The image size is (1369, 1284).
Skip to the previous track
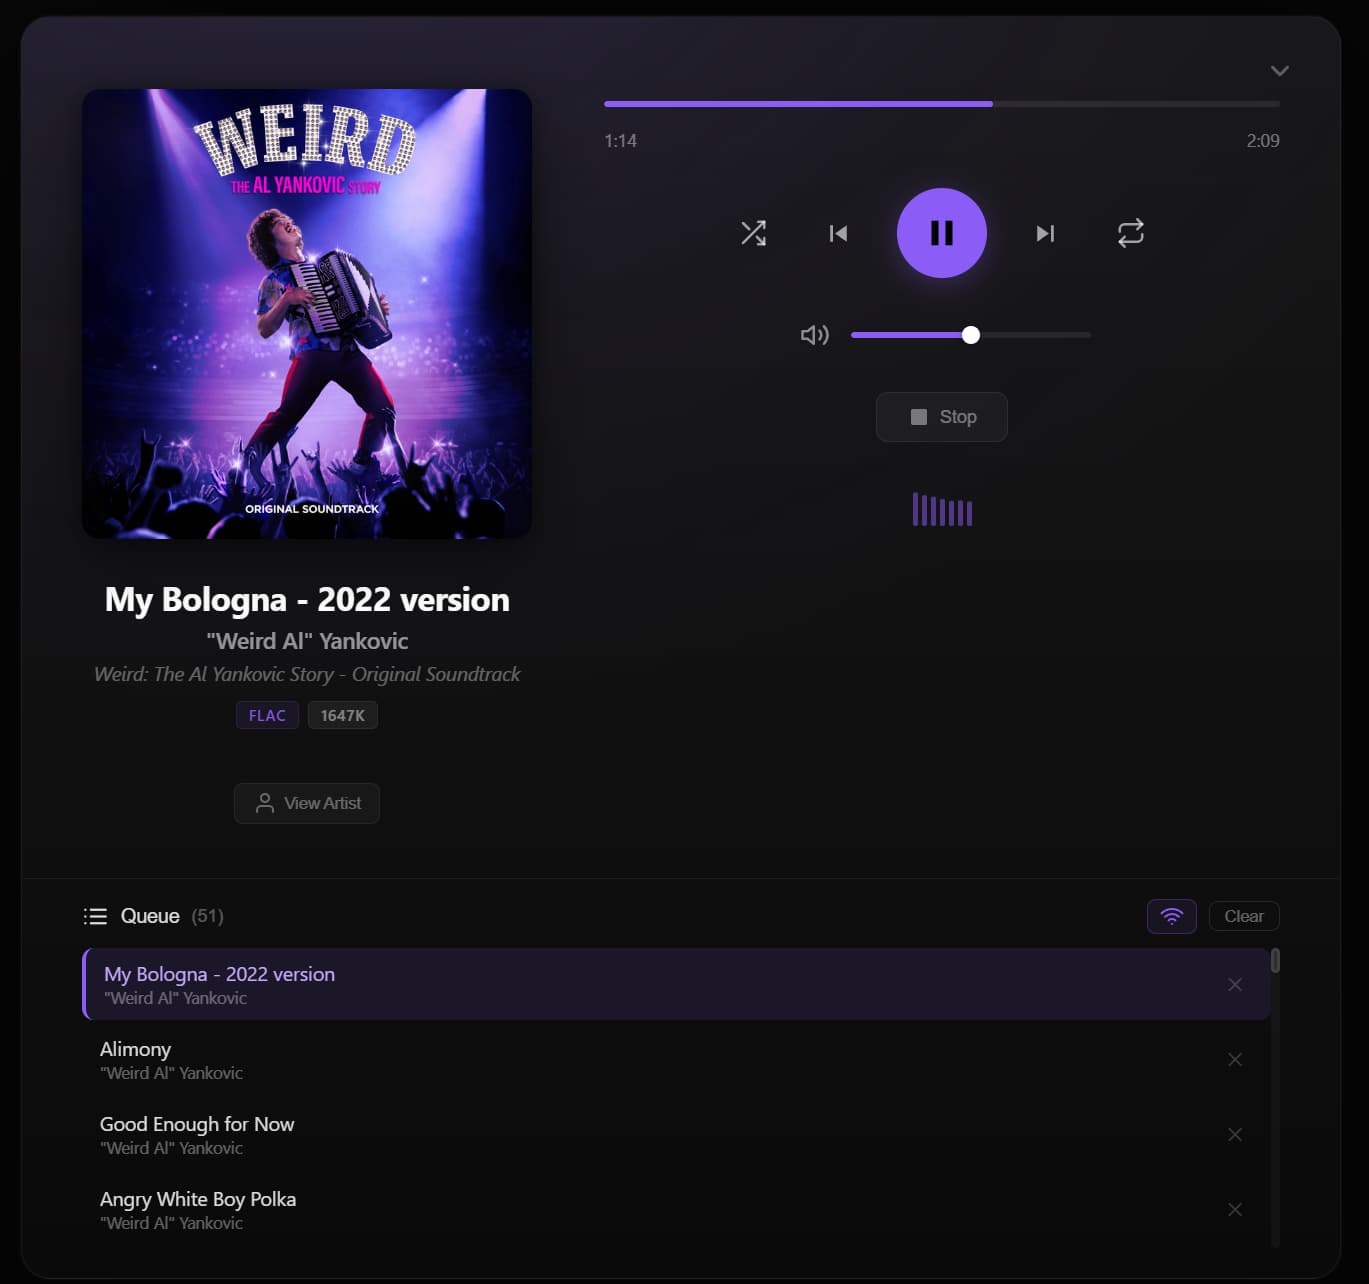tap(838, 233)
